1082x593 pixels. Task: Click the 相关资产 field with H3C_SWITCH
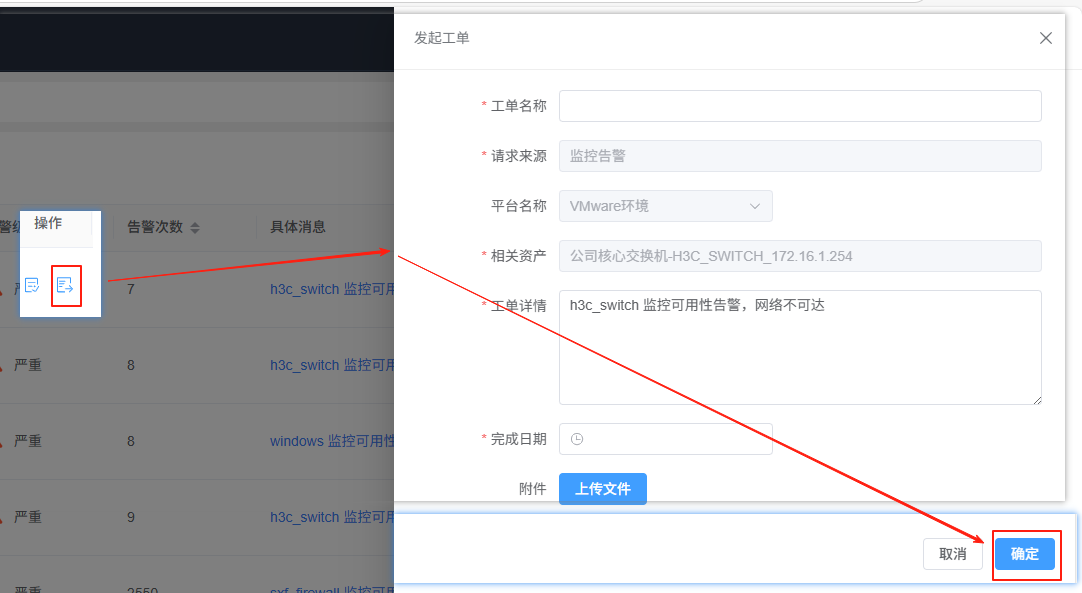[800, 256]
